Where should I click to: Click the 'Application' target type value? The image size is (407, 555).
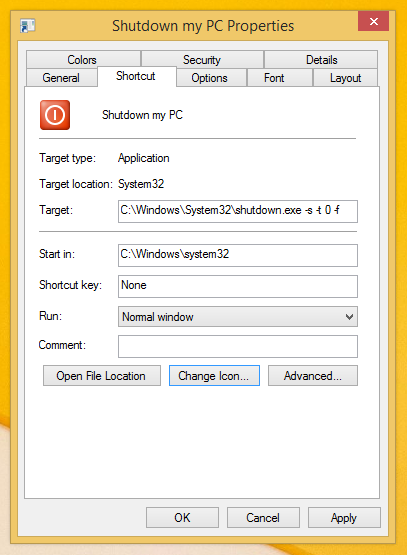[x=144, y=158]
